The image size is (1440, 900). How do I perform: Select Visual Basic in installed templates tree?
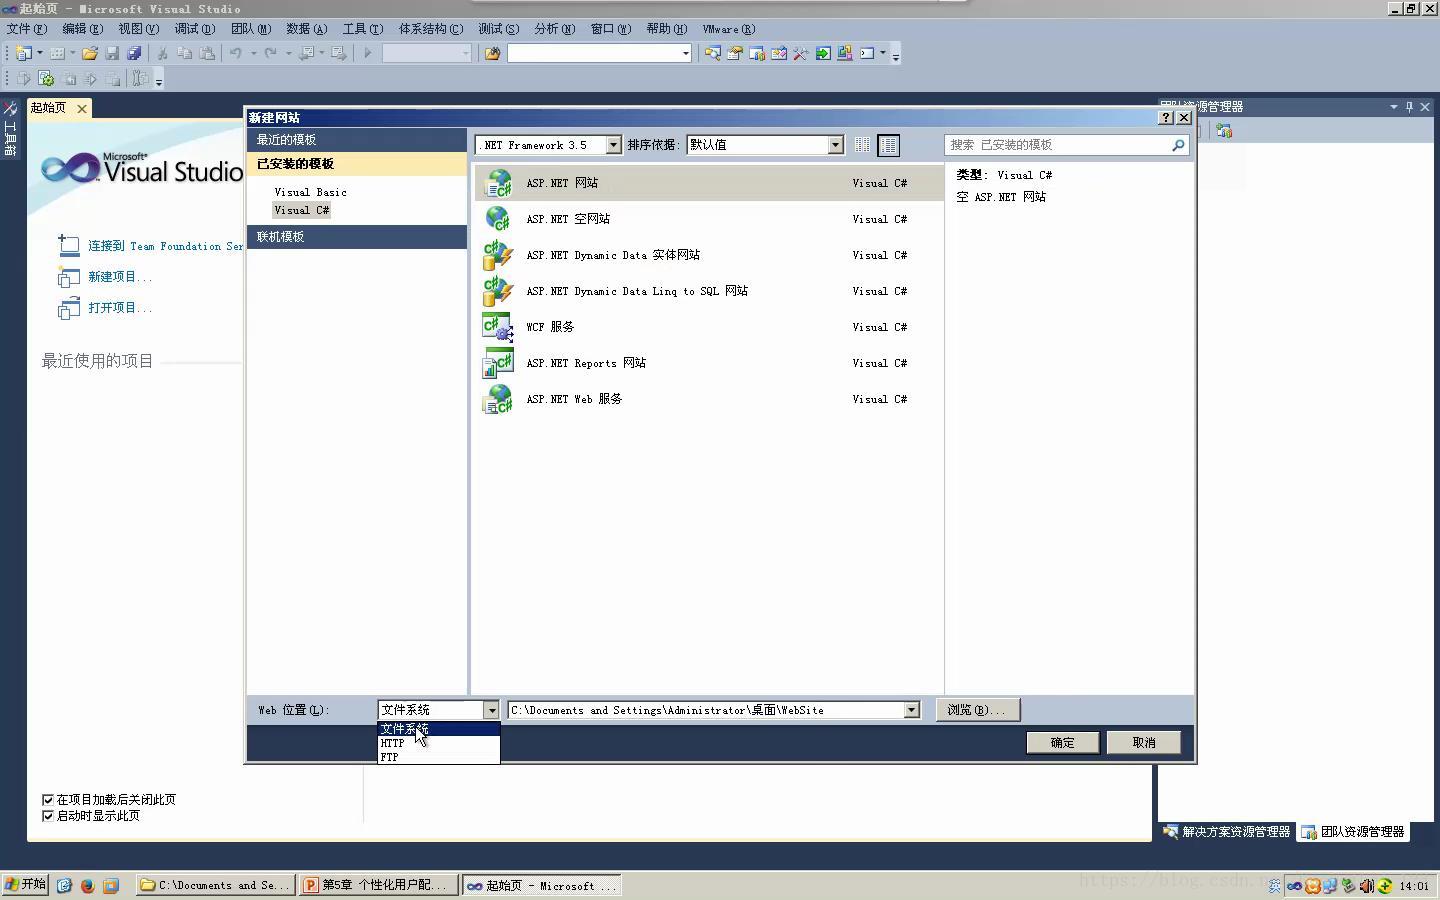pos(311,192)
